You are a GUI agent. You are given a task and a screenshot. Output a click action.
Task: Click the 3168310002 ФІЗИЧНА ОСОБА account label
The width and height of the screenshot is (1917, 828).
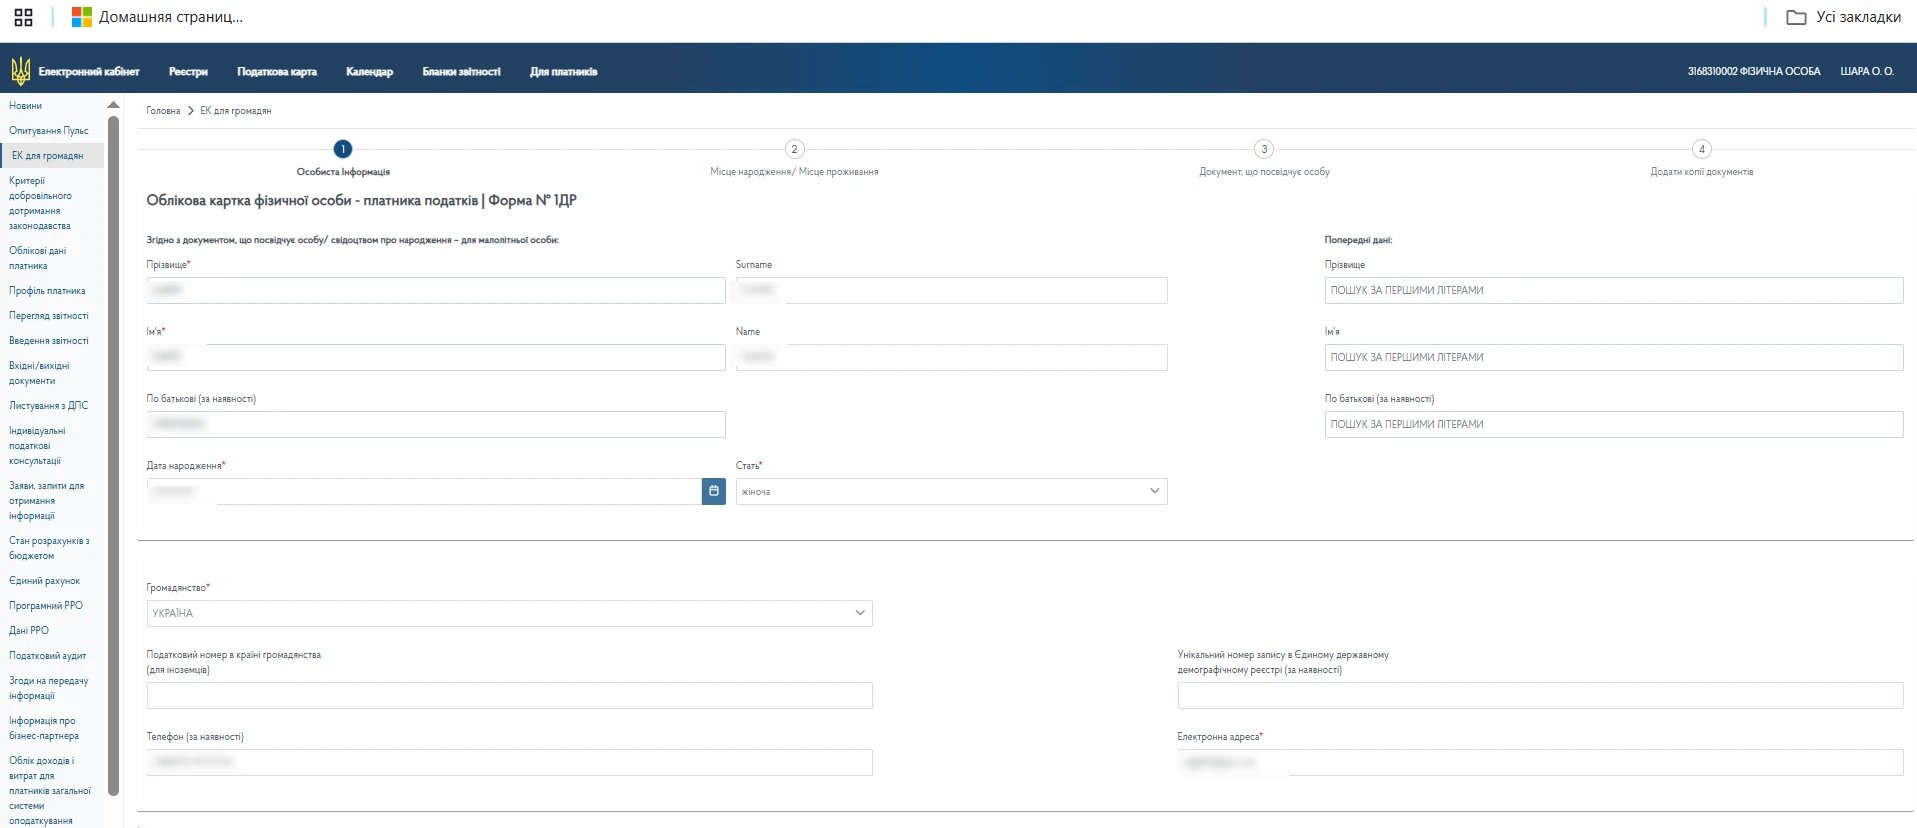click(x=1754, y=72)
